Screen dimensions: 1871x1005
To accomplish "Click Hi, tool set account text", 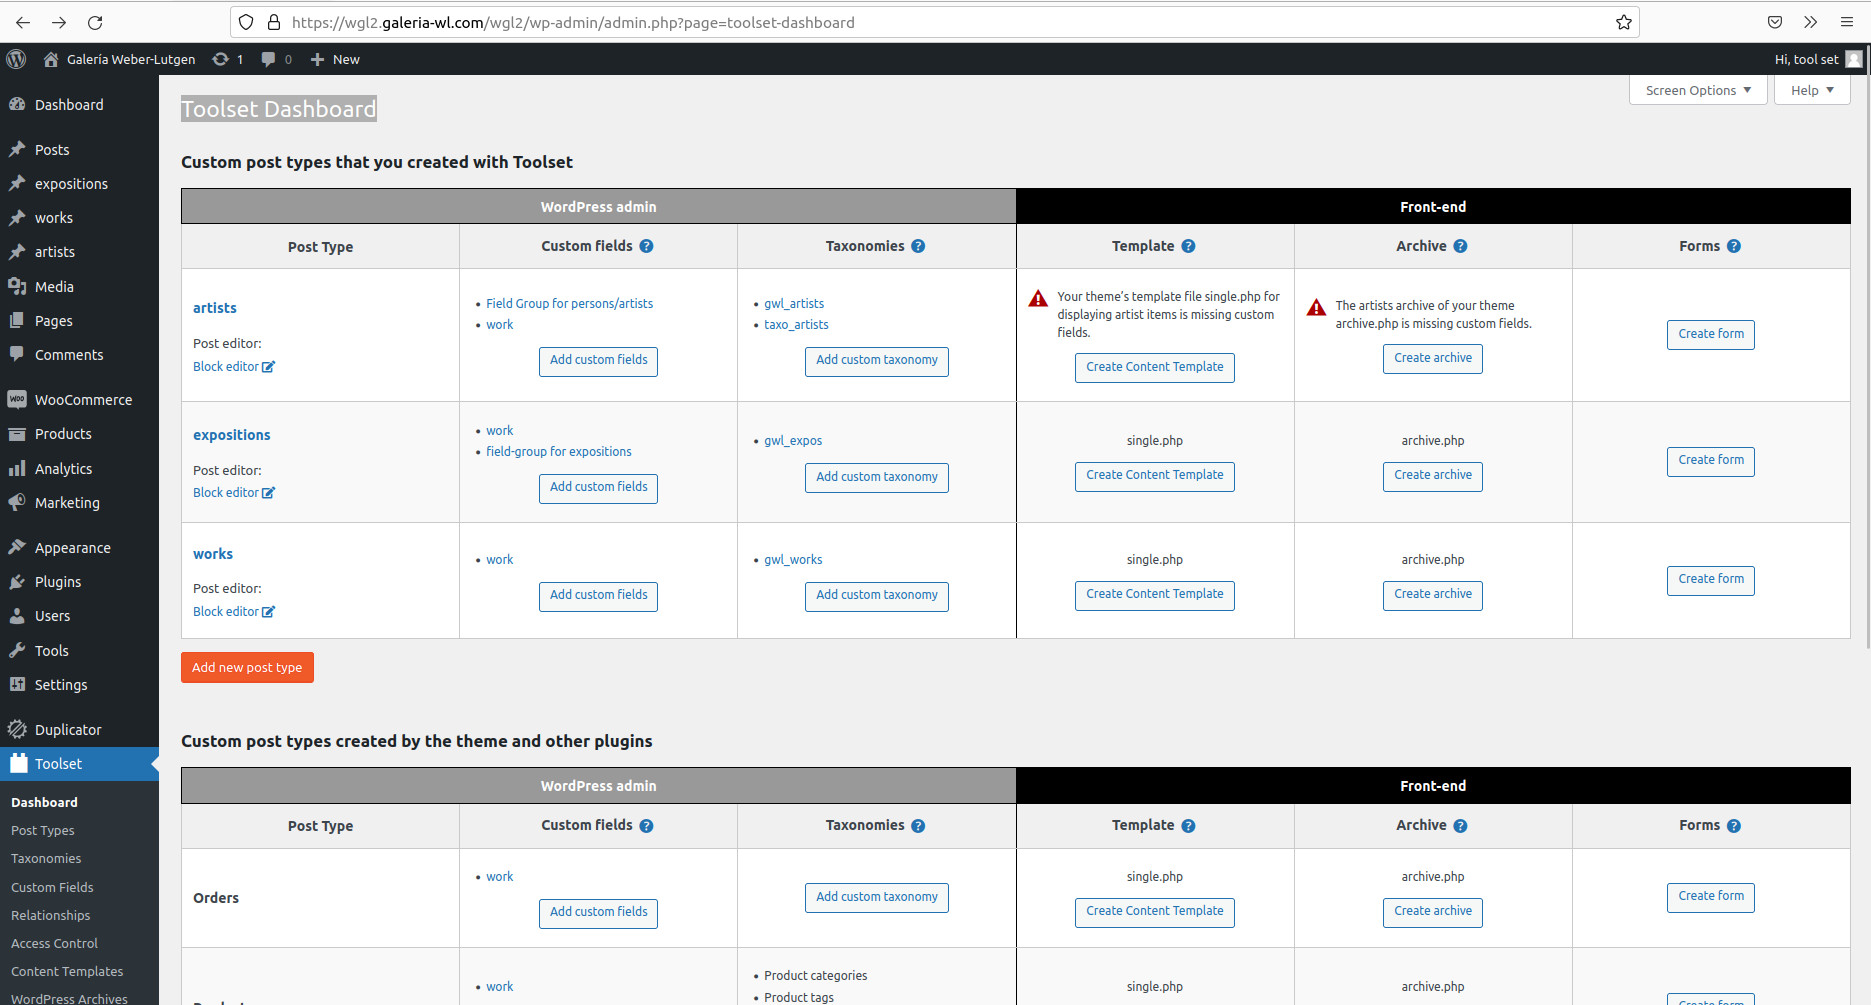I will pyautogui.click(x=1806, y=59).
